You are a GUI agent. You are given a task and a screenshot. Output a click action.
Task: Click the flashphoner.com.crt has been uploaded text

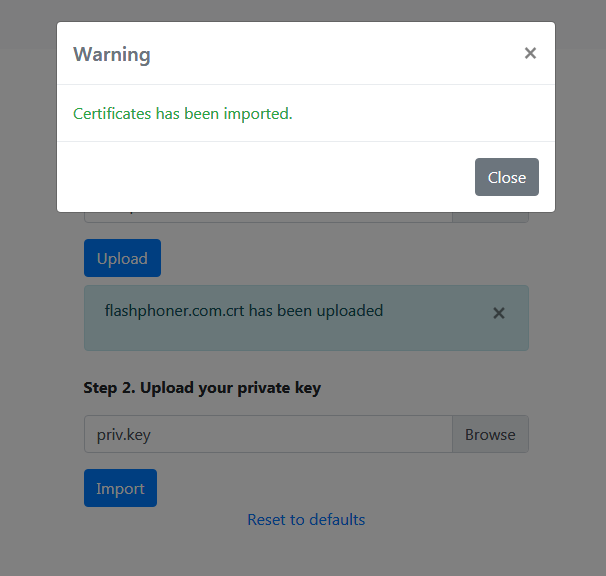click(243, 311)
